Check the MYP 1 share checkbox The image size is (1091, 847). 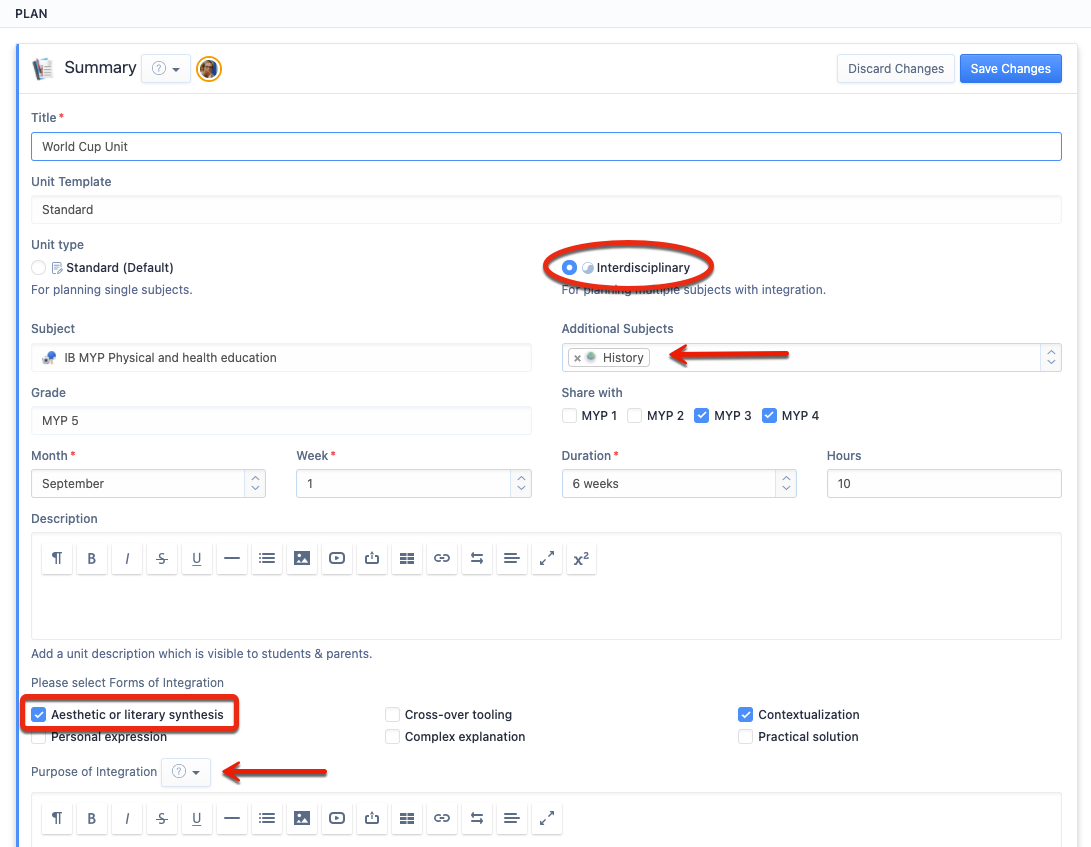(569, 416)
